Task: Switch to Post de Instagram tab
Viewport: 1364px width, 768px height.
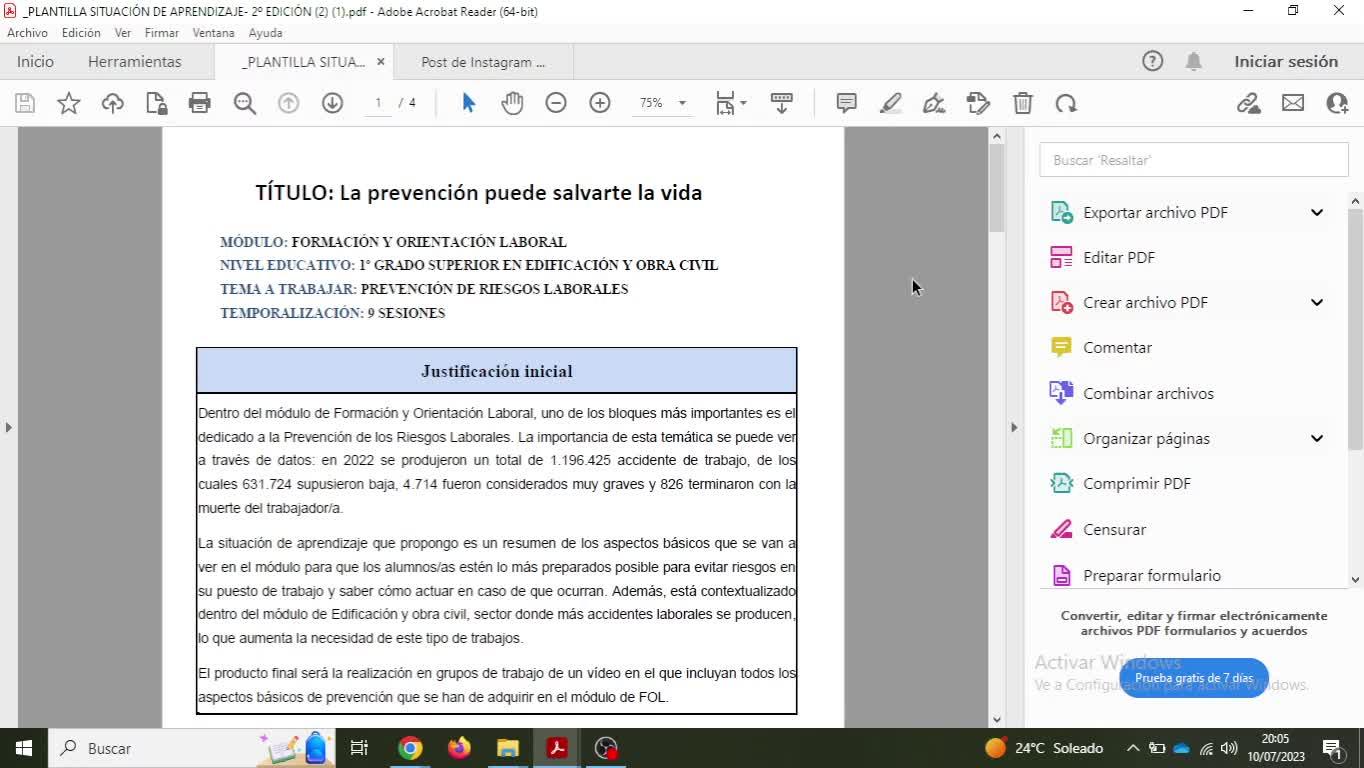Action: click(x=483, y=62)
